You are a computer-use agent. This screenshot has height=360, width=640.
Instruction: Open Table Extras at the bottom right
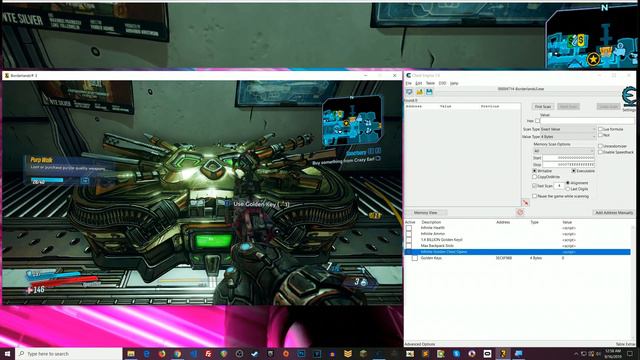pos(625,344)
